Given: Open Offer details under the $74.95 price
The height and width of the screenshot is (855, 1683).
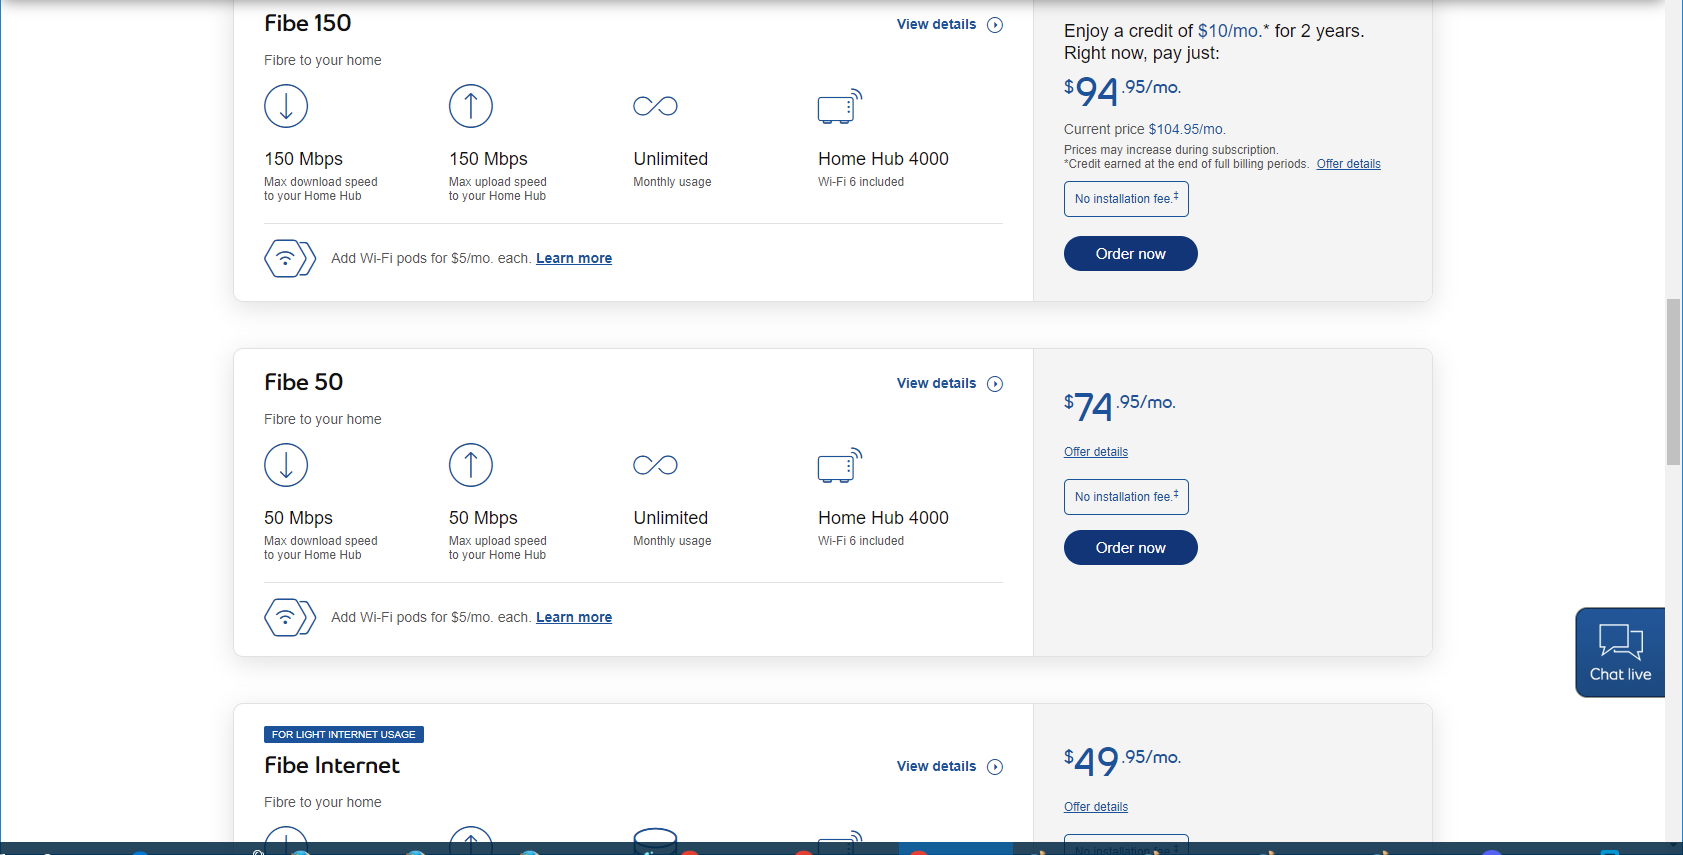Looking at the screenshot, I should click(1096, 452).
